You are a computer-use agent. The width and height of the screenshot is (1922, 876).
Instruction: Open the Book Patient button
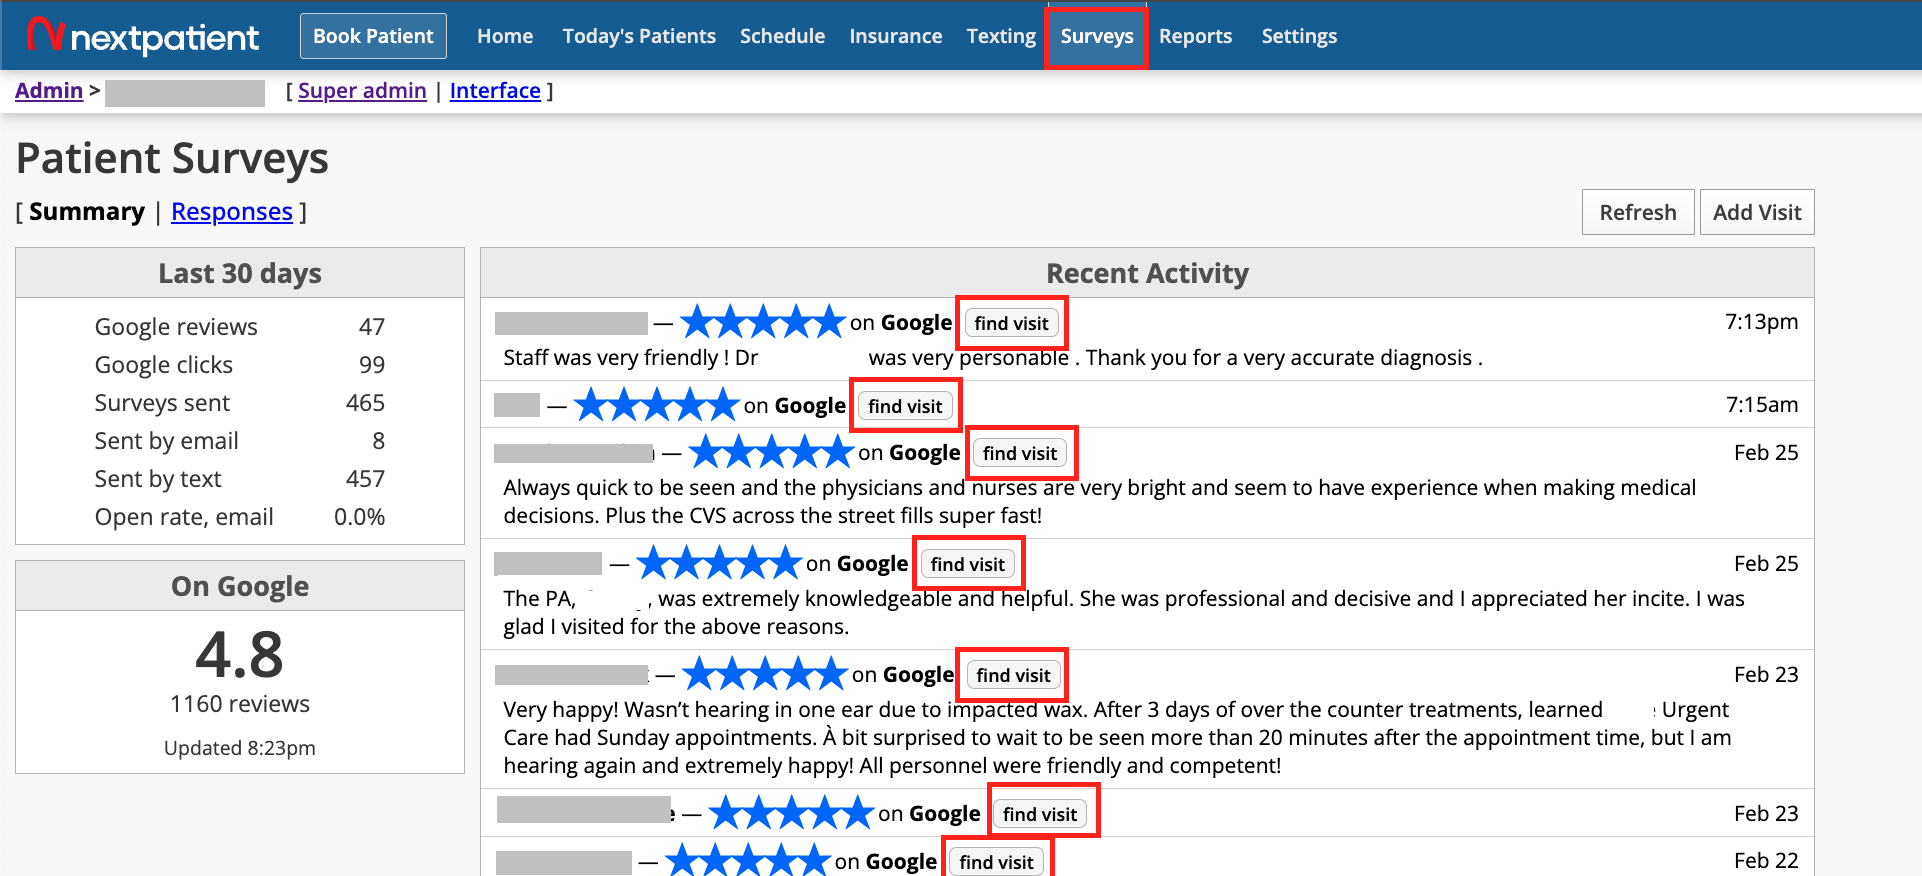pos(373,36)
